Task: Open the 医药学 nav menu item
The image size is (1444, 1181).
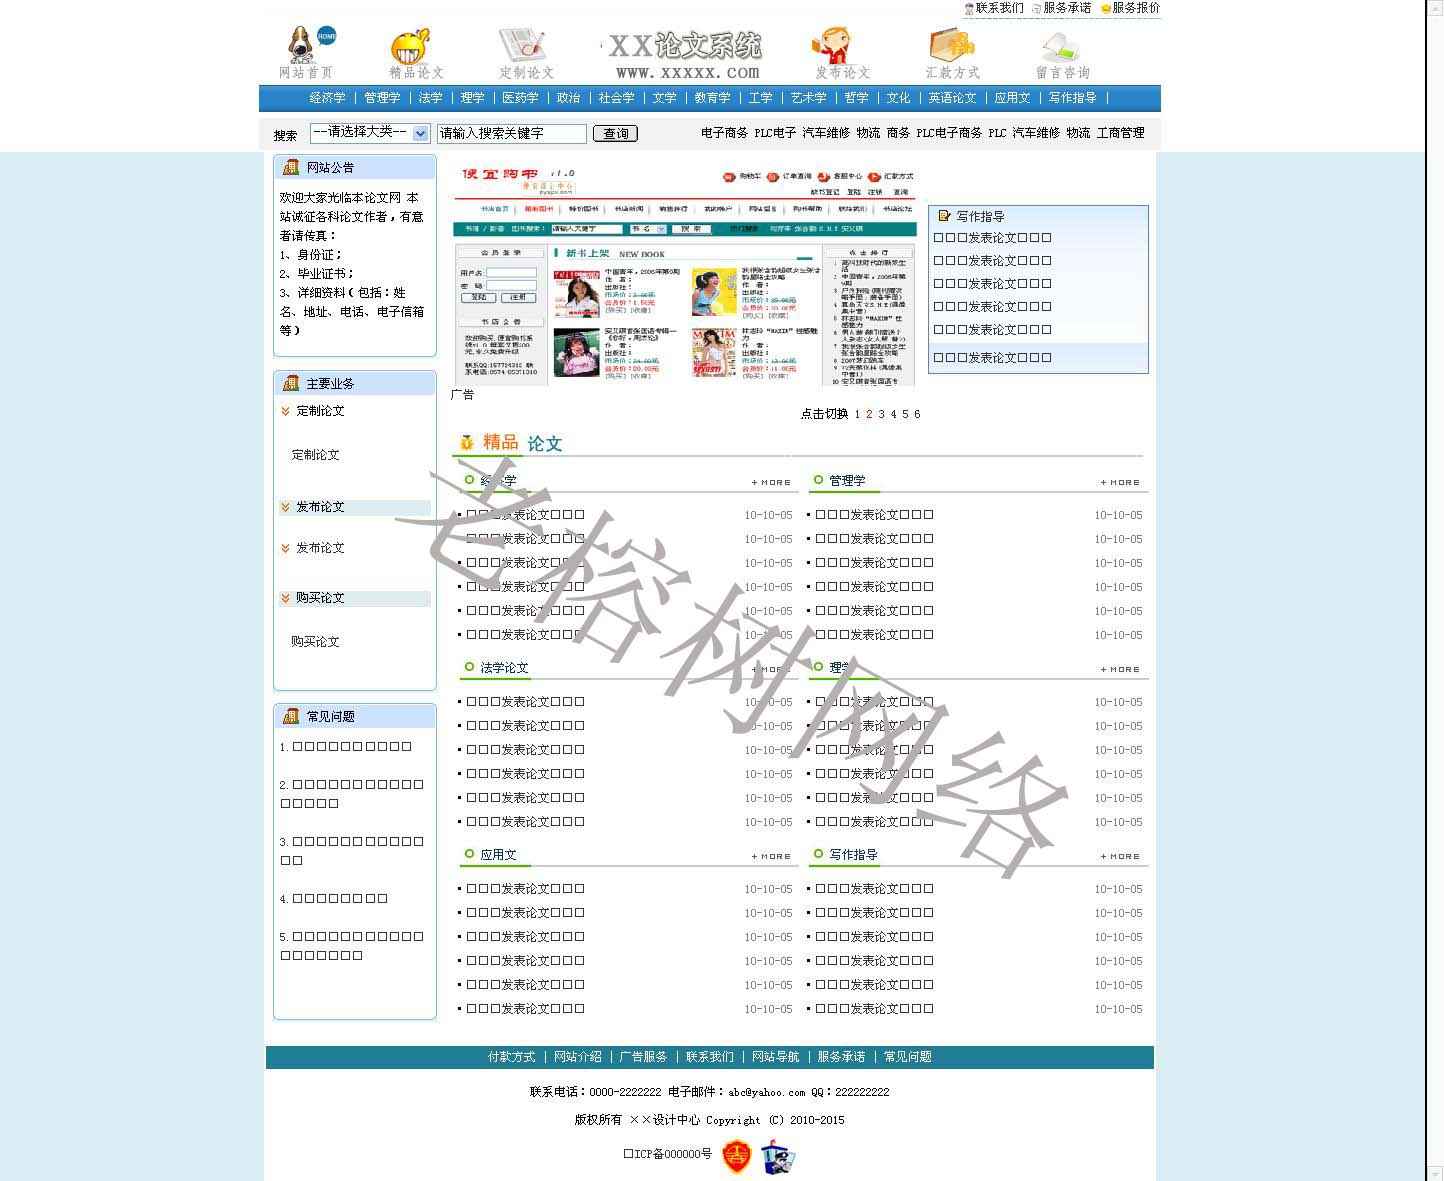Action: (x=520, y=98)
